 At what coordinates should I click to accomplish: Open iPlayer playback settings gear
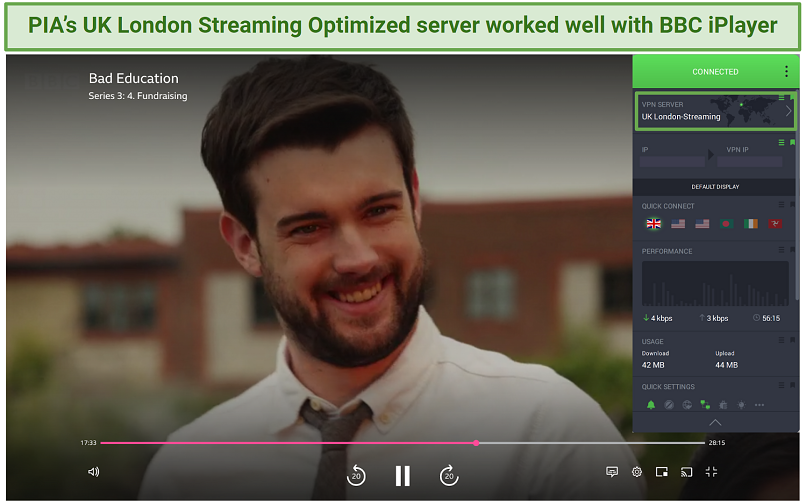(x=637, y=472)
